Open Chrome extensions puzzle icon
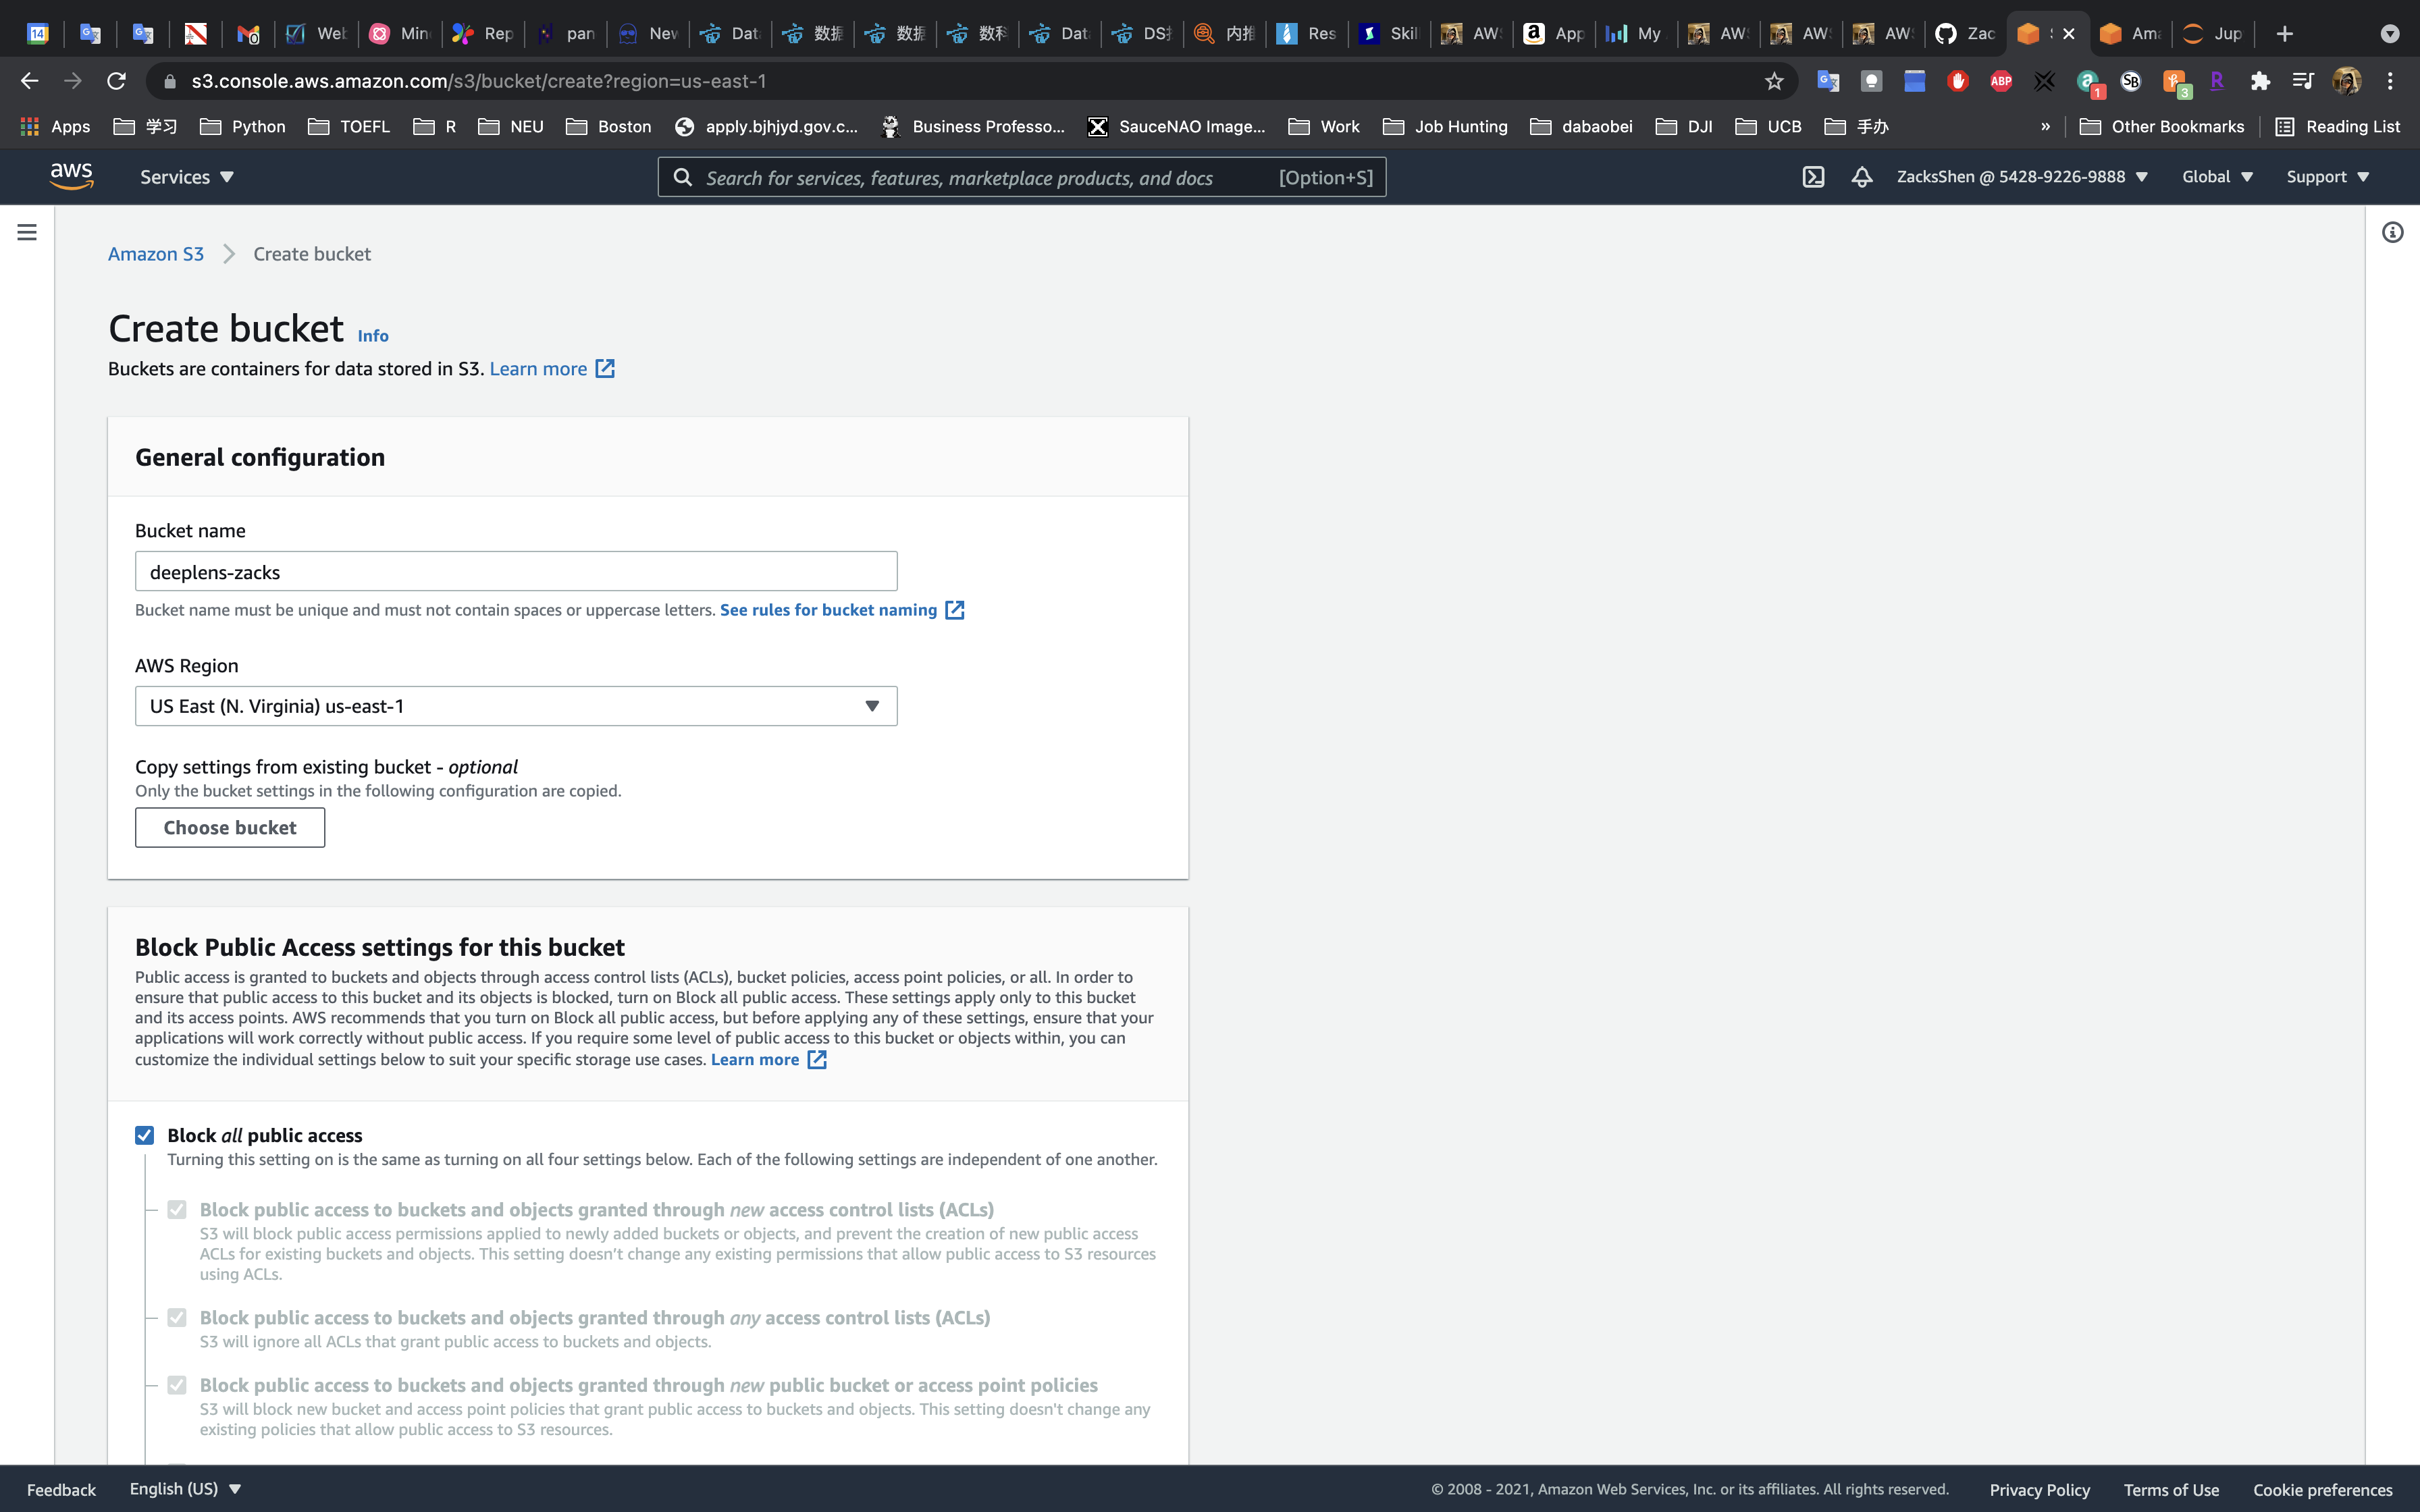 point(2259,81)
